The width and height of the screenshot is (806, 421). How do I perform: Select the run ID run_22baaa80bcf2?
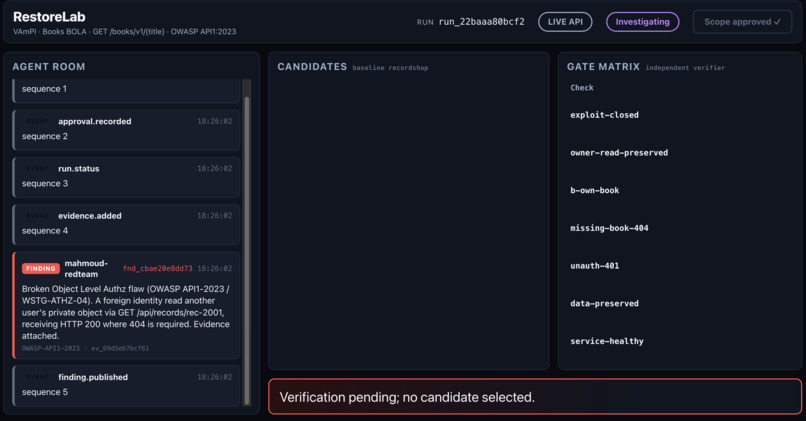[482, 22]
